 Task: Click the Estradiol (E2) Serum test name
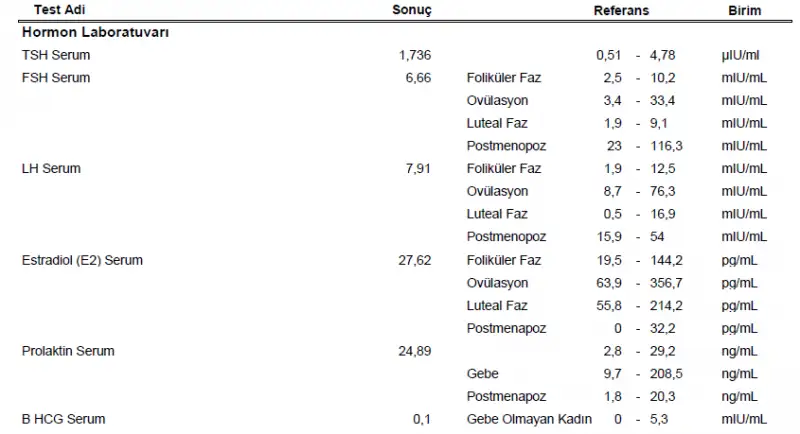(82, 260)
